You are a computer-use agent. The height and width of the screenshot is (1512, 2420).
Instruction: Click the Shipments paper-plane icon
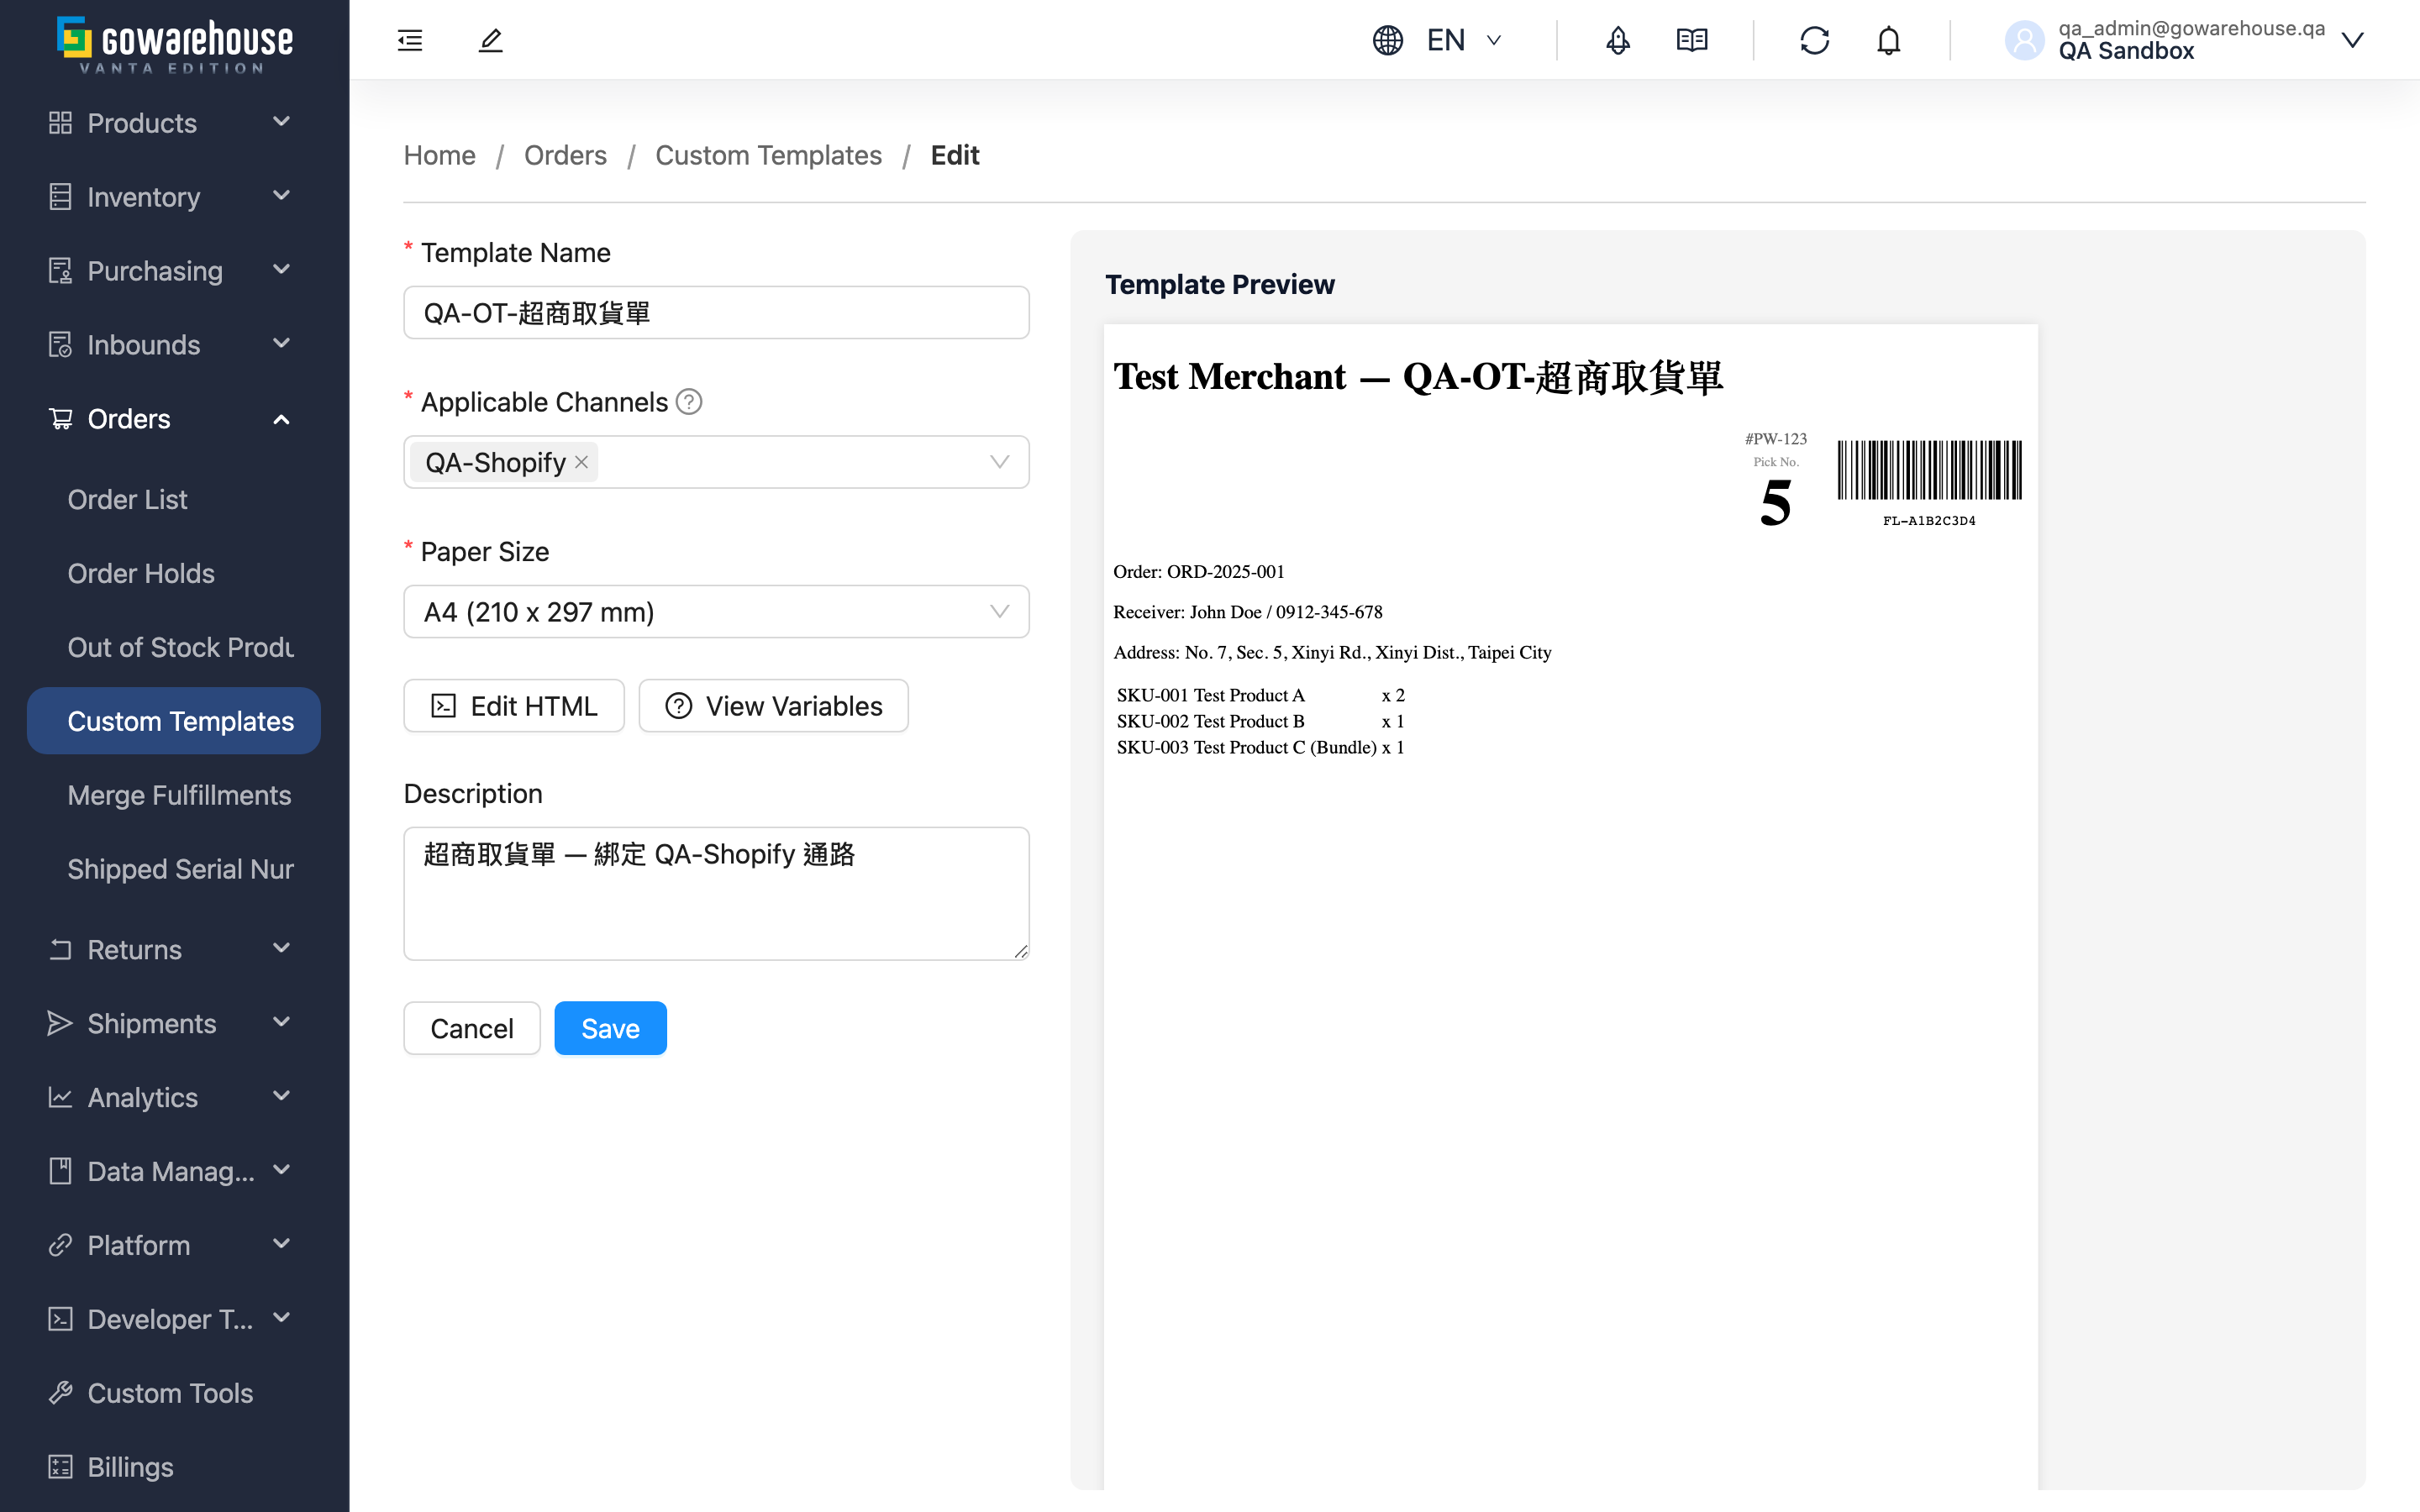60,1023
